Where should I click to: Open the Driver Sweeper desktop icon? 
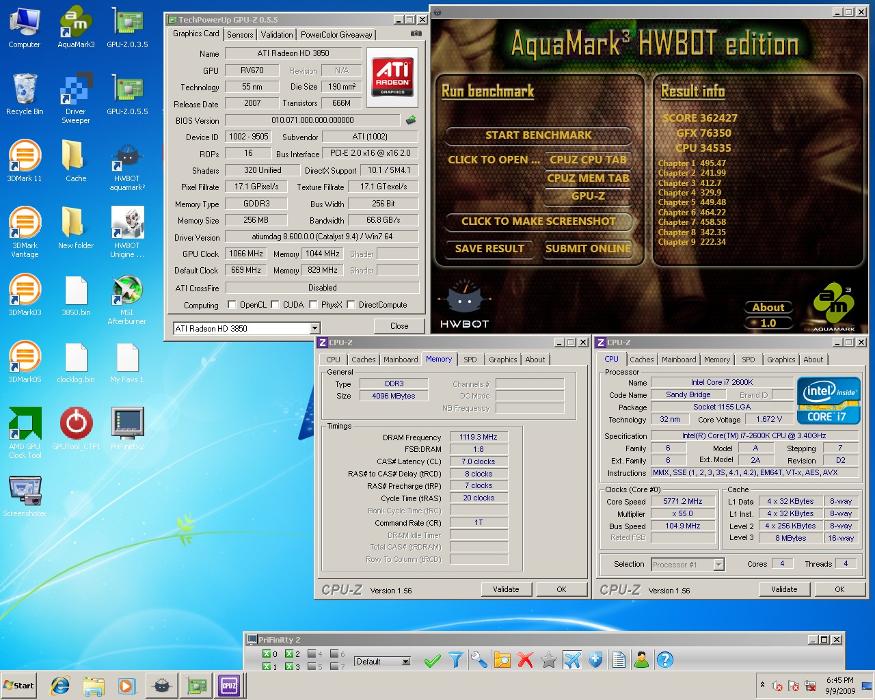click(x=76, y=97)
